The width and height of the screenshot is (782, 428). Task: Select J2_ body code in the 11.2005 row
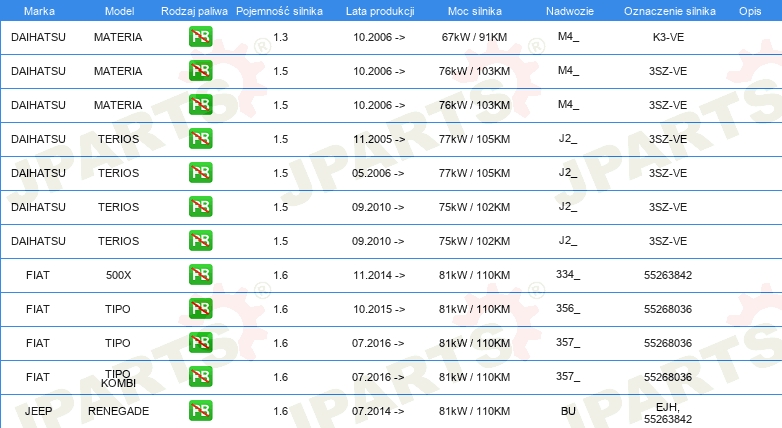click(568, 139)
